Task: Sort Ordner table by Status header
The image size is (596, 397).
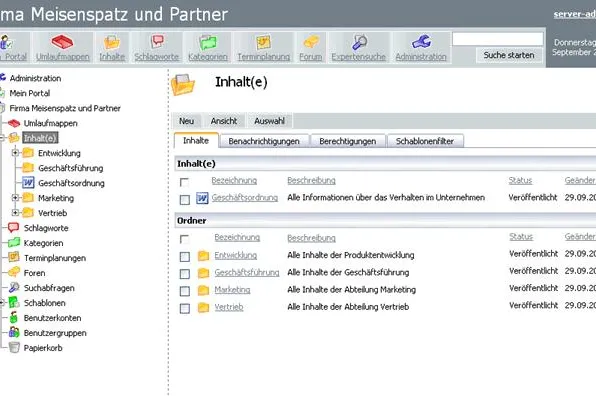Action: pyautogui.click(x=521, y=237)
